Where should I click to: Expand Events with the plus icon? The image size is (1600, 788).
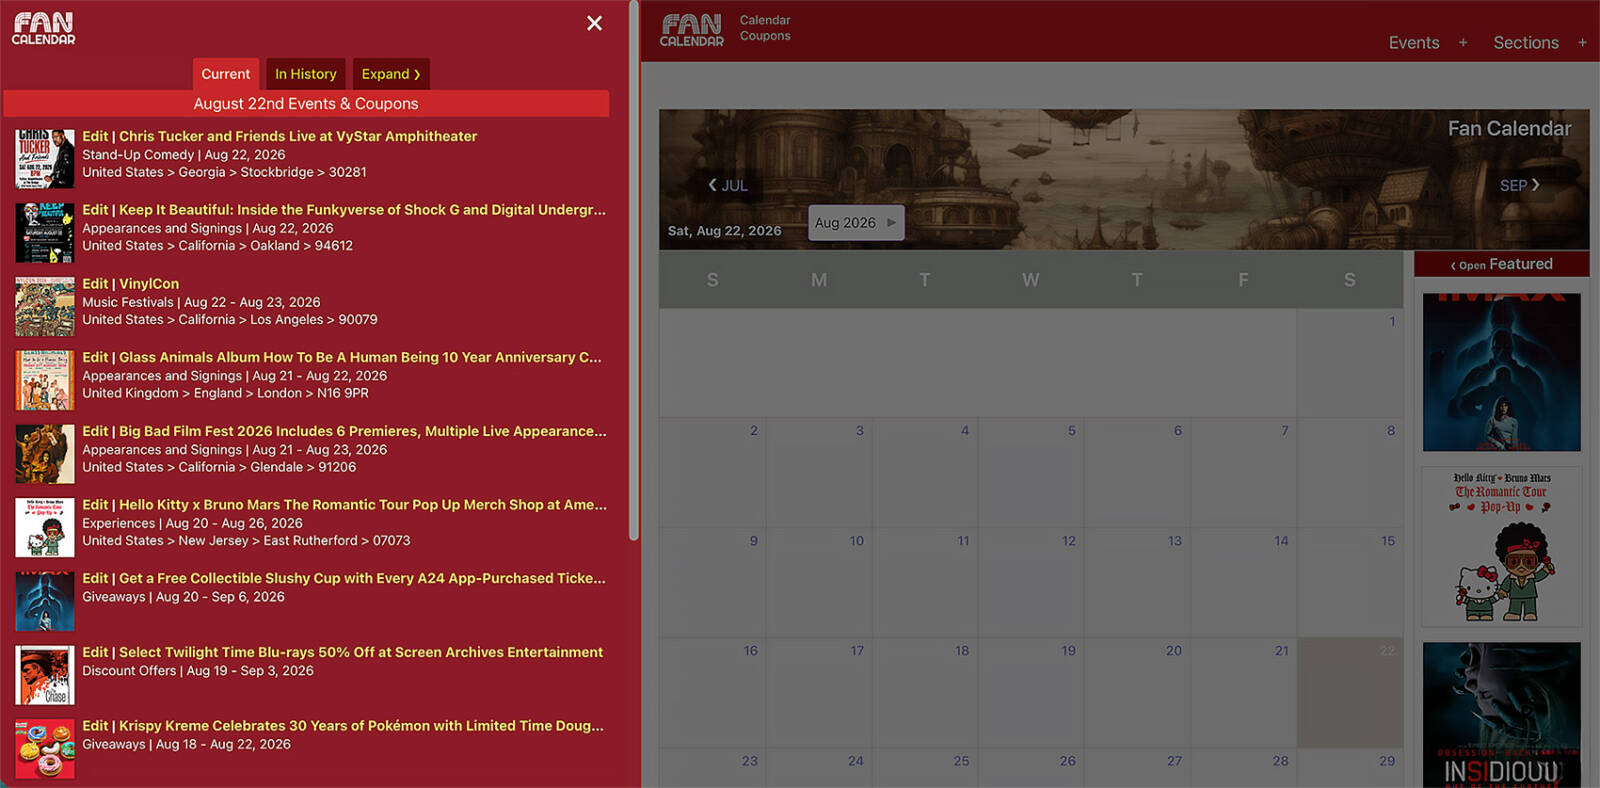pos(1463,43)
